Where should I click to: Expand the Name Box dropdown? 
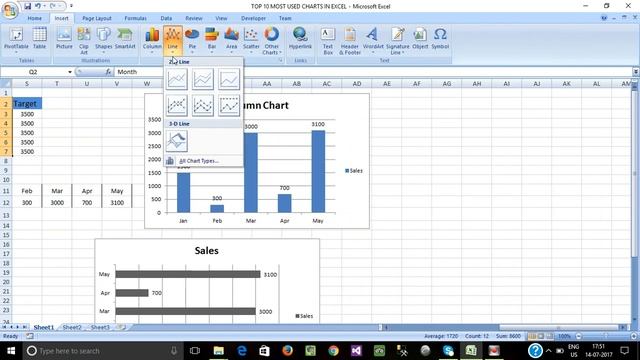click(70, 72)
